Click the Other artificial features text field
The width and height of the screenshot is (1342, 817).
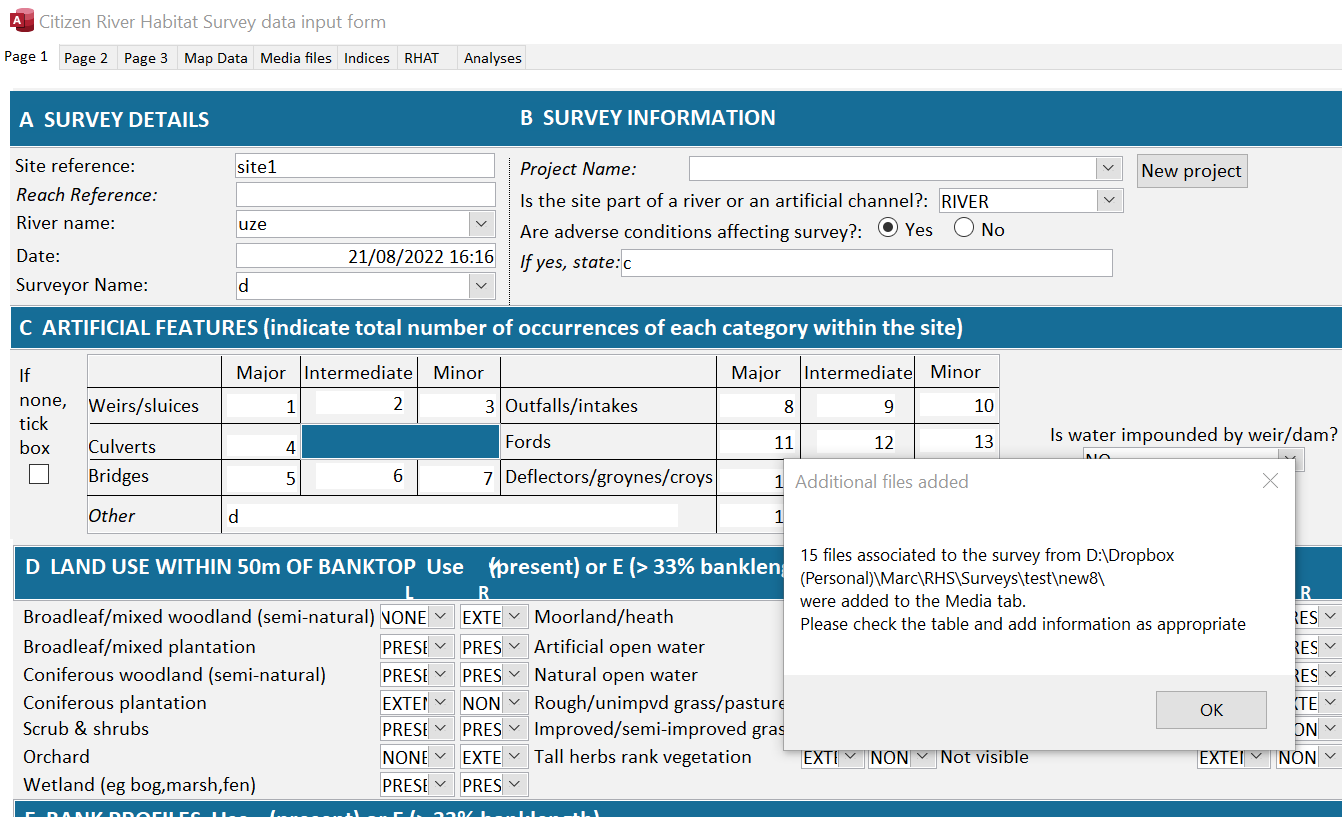451,516
